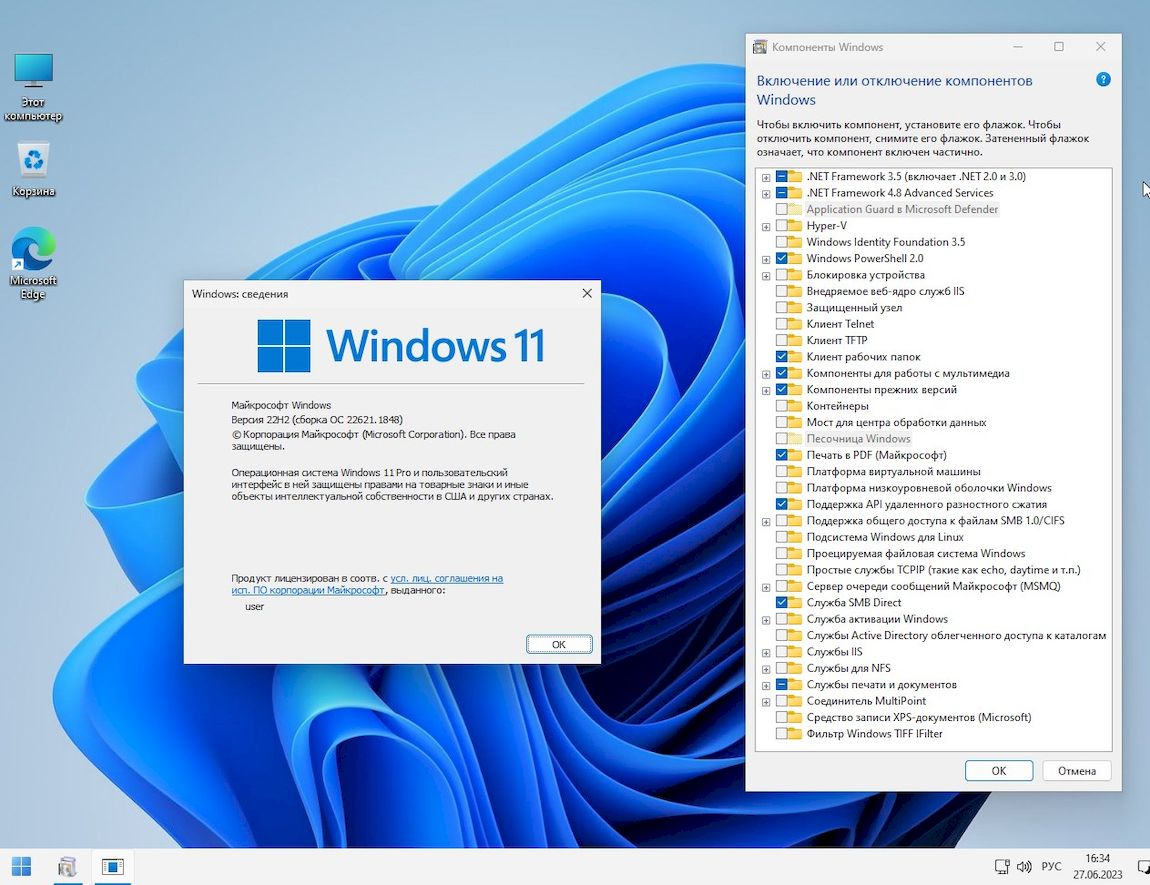Expand Сервер очереди сообщений (MSMQ)
This screenshot has width=1150, height=885.
pos(766,587)
